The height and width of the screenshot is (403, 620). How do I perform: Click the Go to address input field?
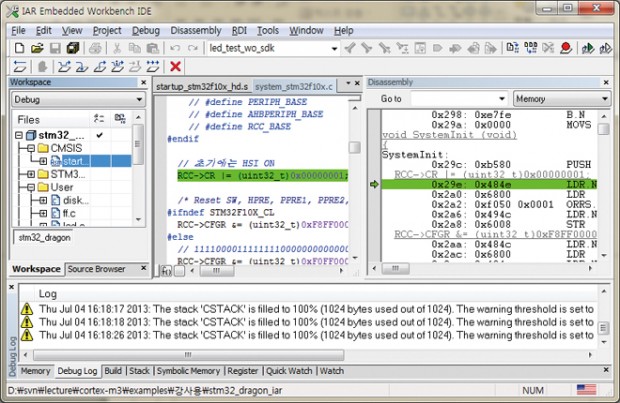(x=454, y=99)
